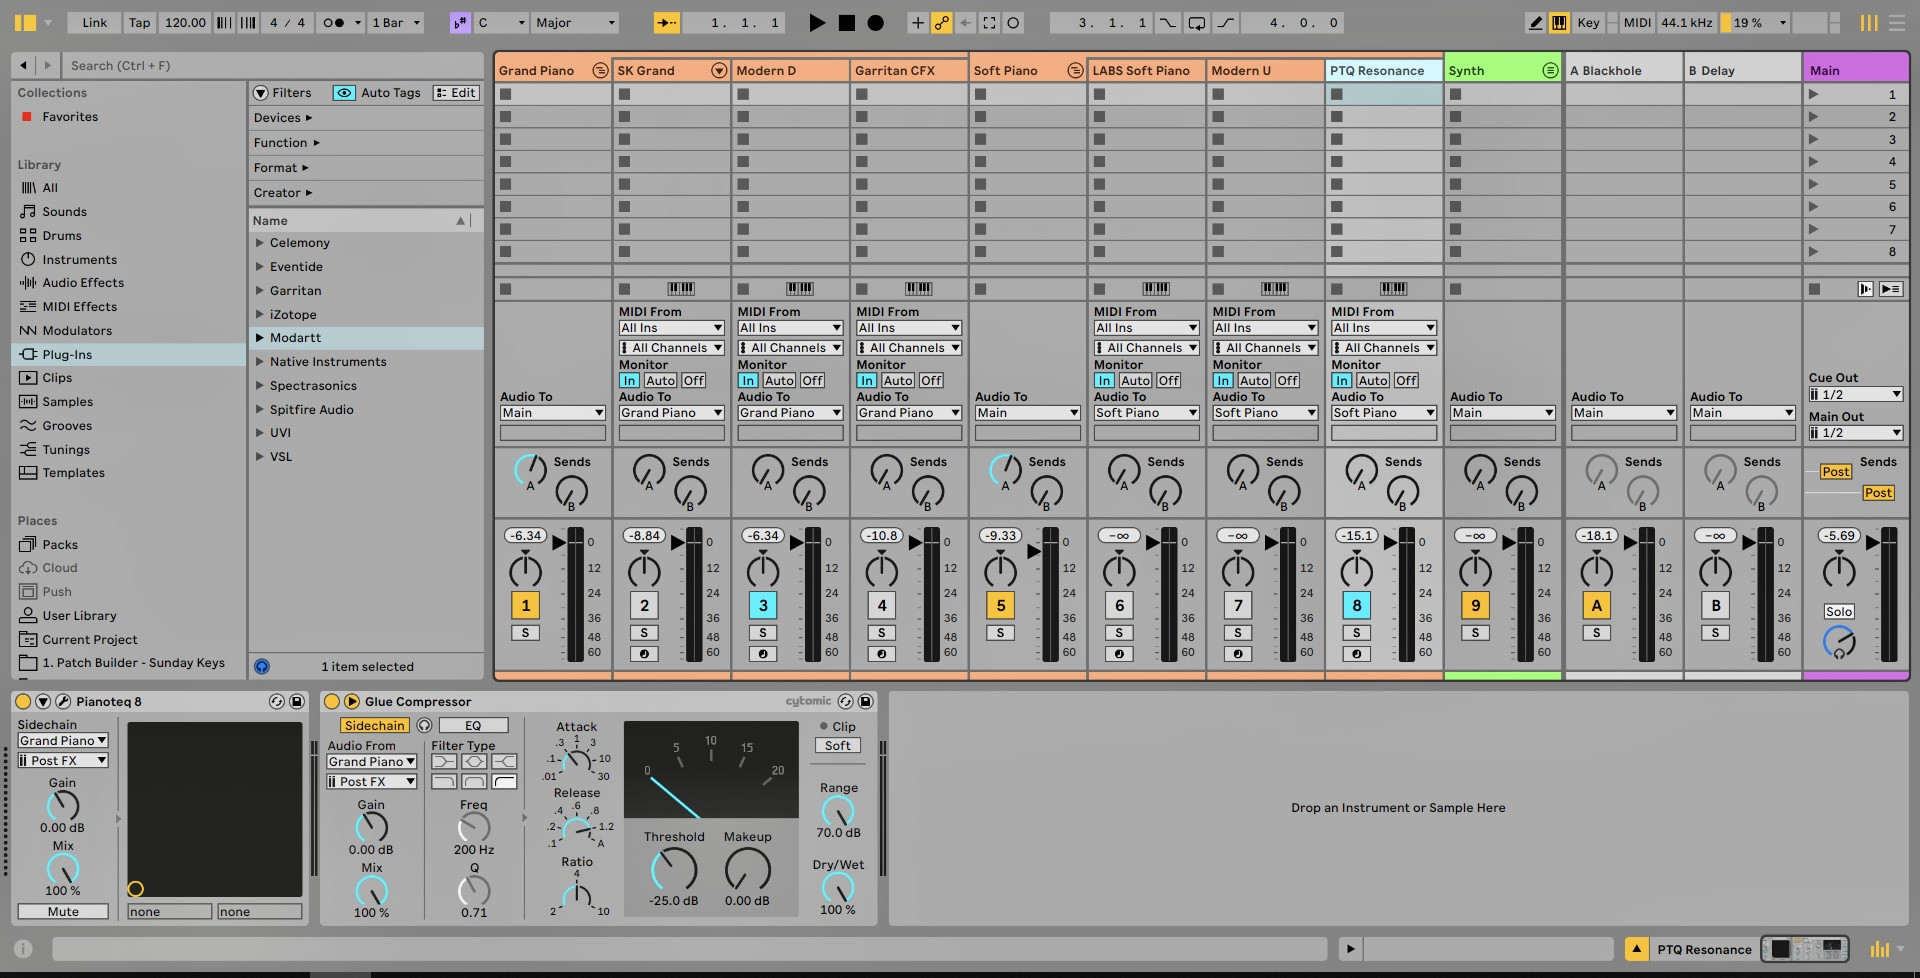Click Edit next to Auto Tags
Image resolution: width=1920 pixels, height=978 pixels.
coord(455,92)
